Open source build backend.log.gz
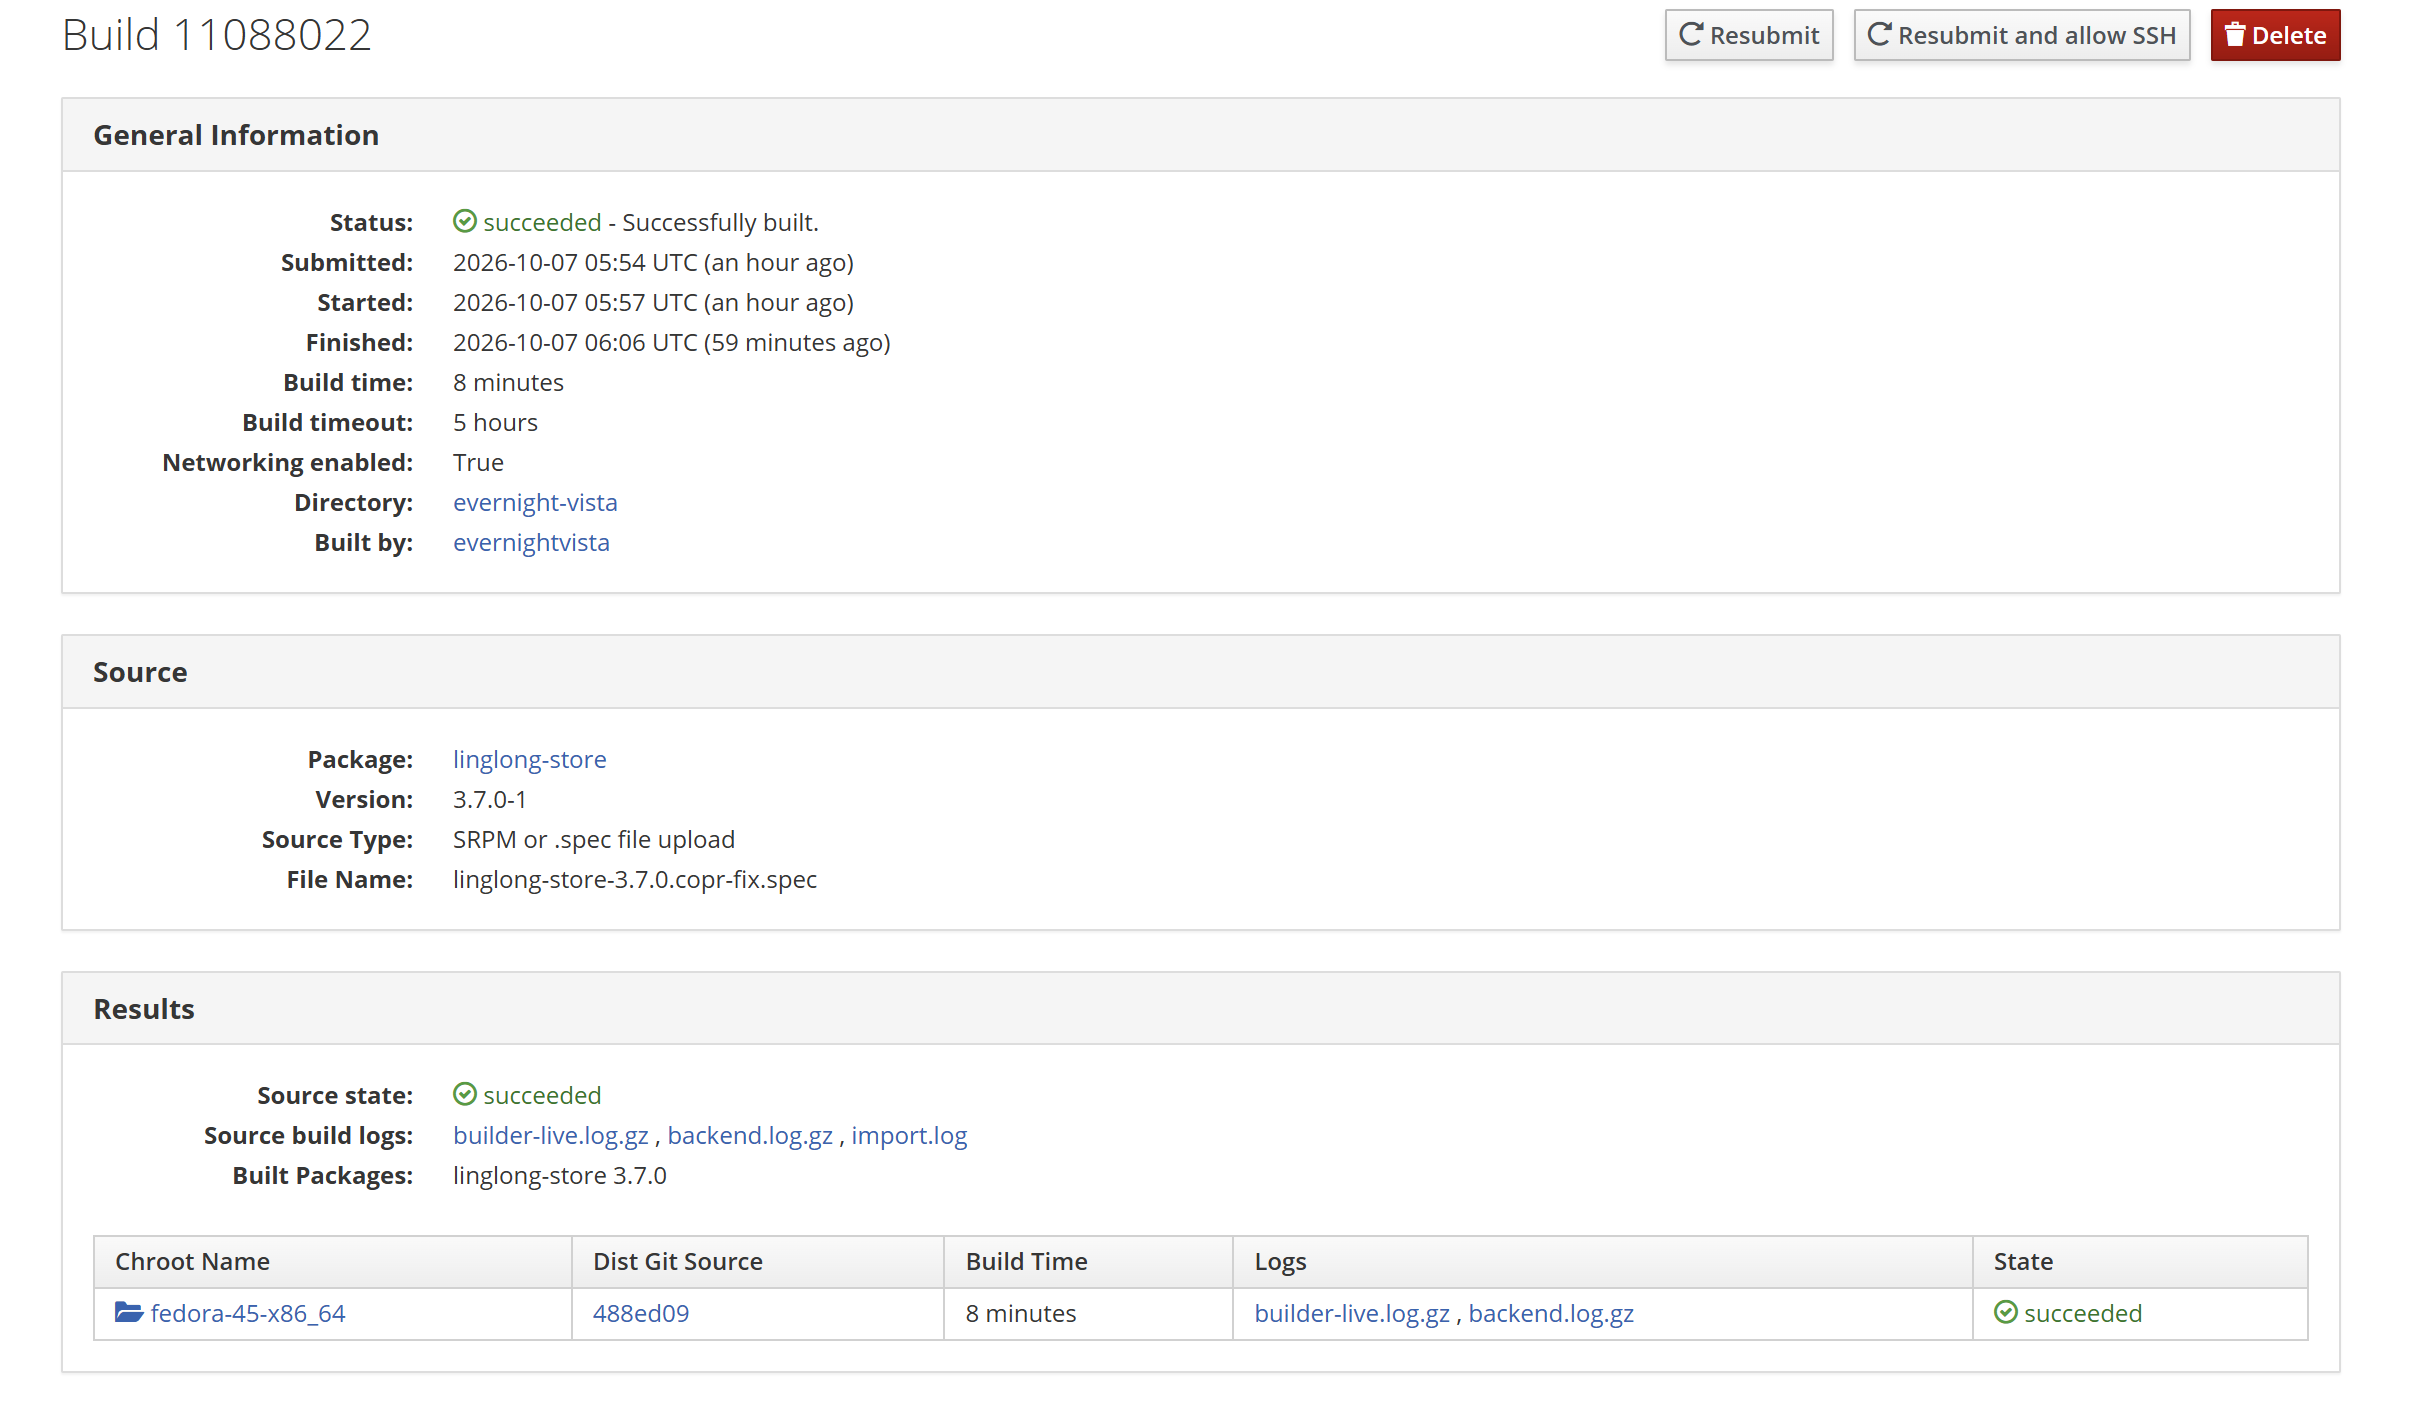The image size is (2410, 1402). 750,1135
